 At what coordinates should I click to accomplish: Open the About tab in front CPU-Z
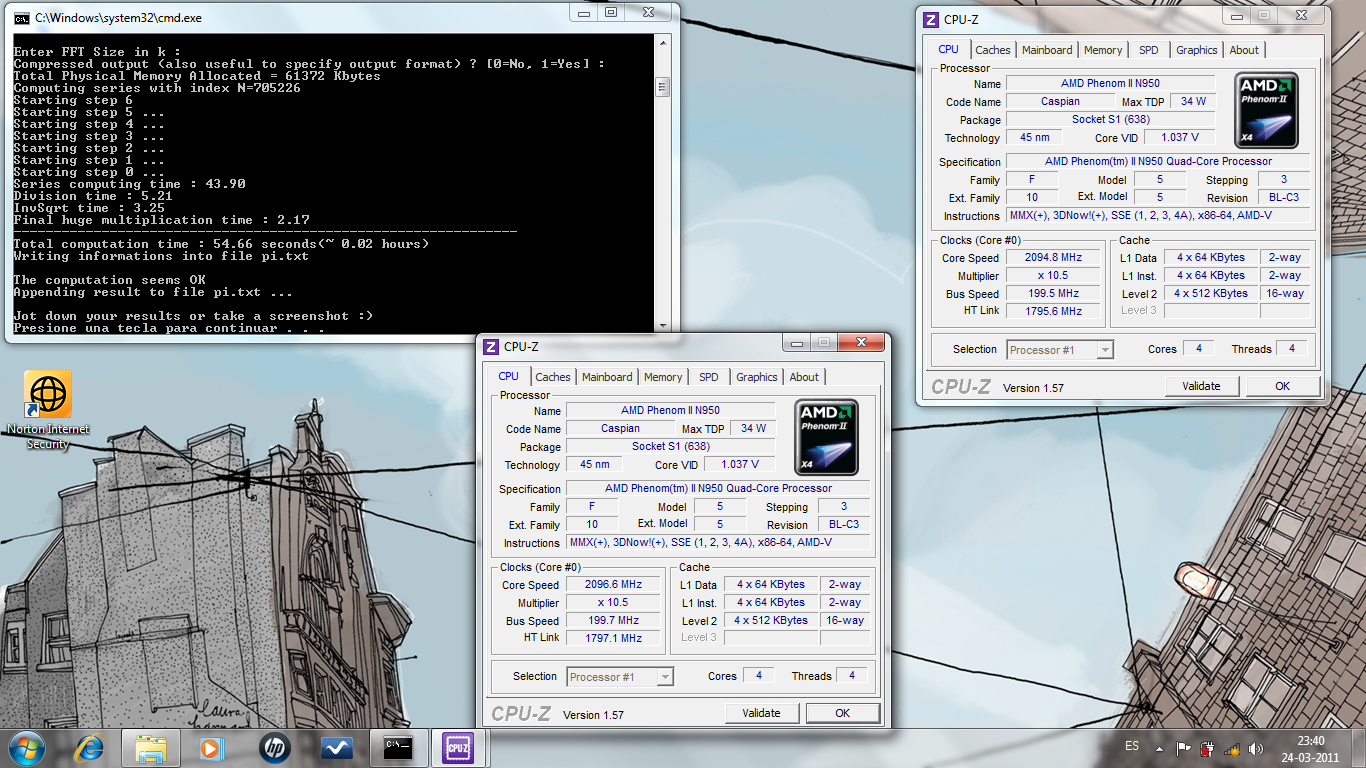[x=804, y=377]
